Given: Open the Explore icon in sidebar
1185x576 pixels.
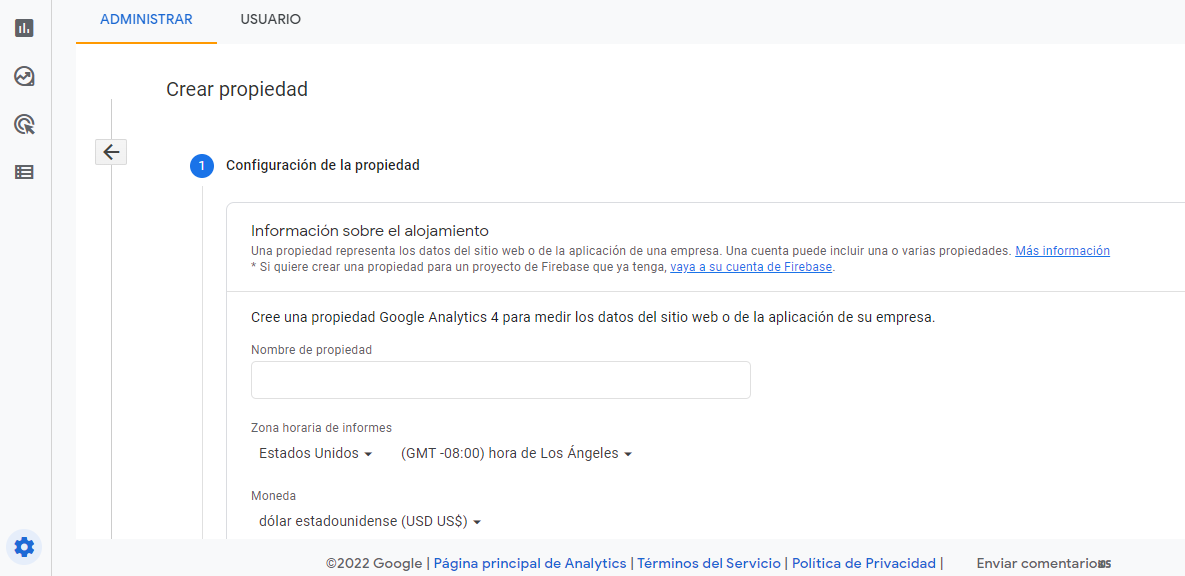Looking at the screenshot, I should tap(24, 76).
